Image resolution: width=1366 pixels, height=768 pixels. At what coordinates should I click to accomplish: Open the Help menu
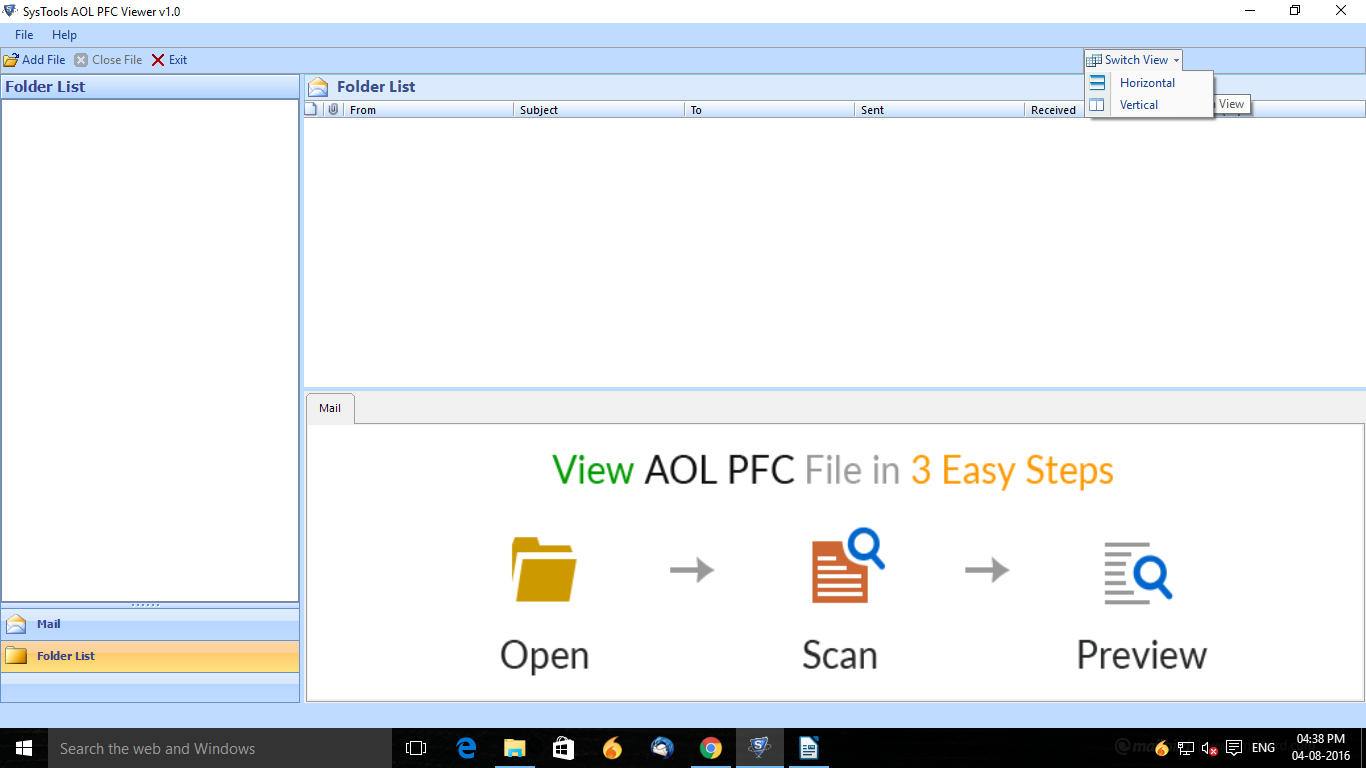[x=64, y=35]
